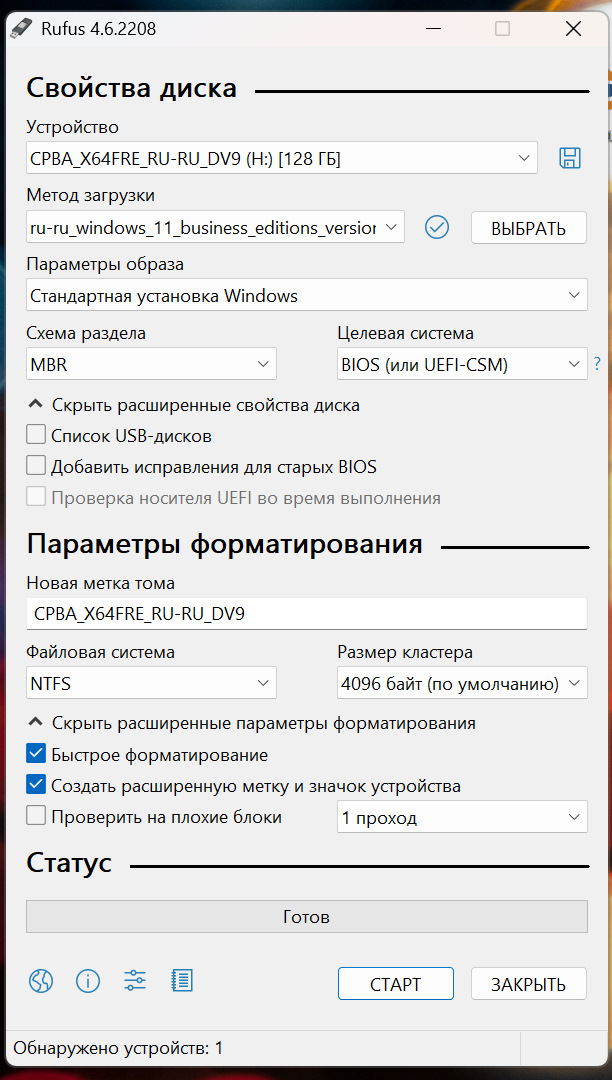The width and height of the screenshot is (612, 1080).
Task: Uncheck Быстрое форматирование option
Action: pos(36,754)
